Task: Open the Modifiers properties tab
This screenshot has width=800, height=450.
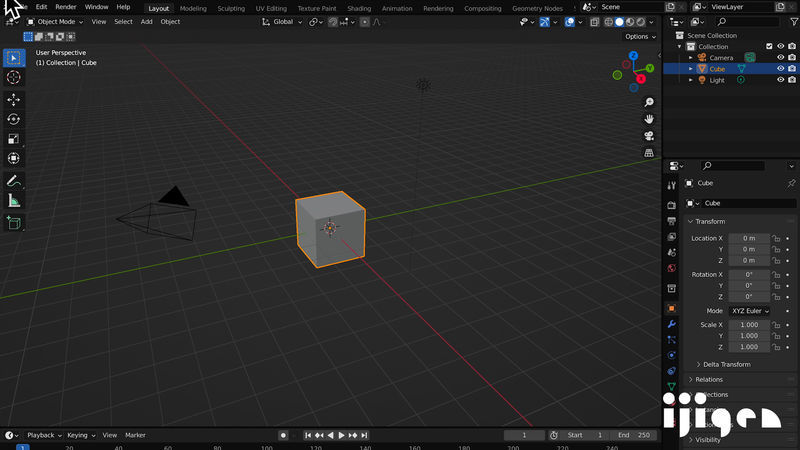Action: pyautogui.click(x=671, y=324)
